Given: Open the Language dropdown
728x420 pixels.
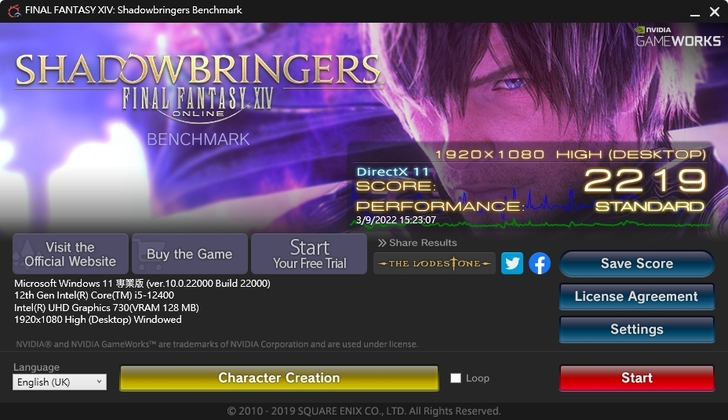Looking at the screenshot, I should pyautogui.click(x=59, y=382).
